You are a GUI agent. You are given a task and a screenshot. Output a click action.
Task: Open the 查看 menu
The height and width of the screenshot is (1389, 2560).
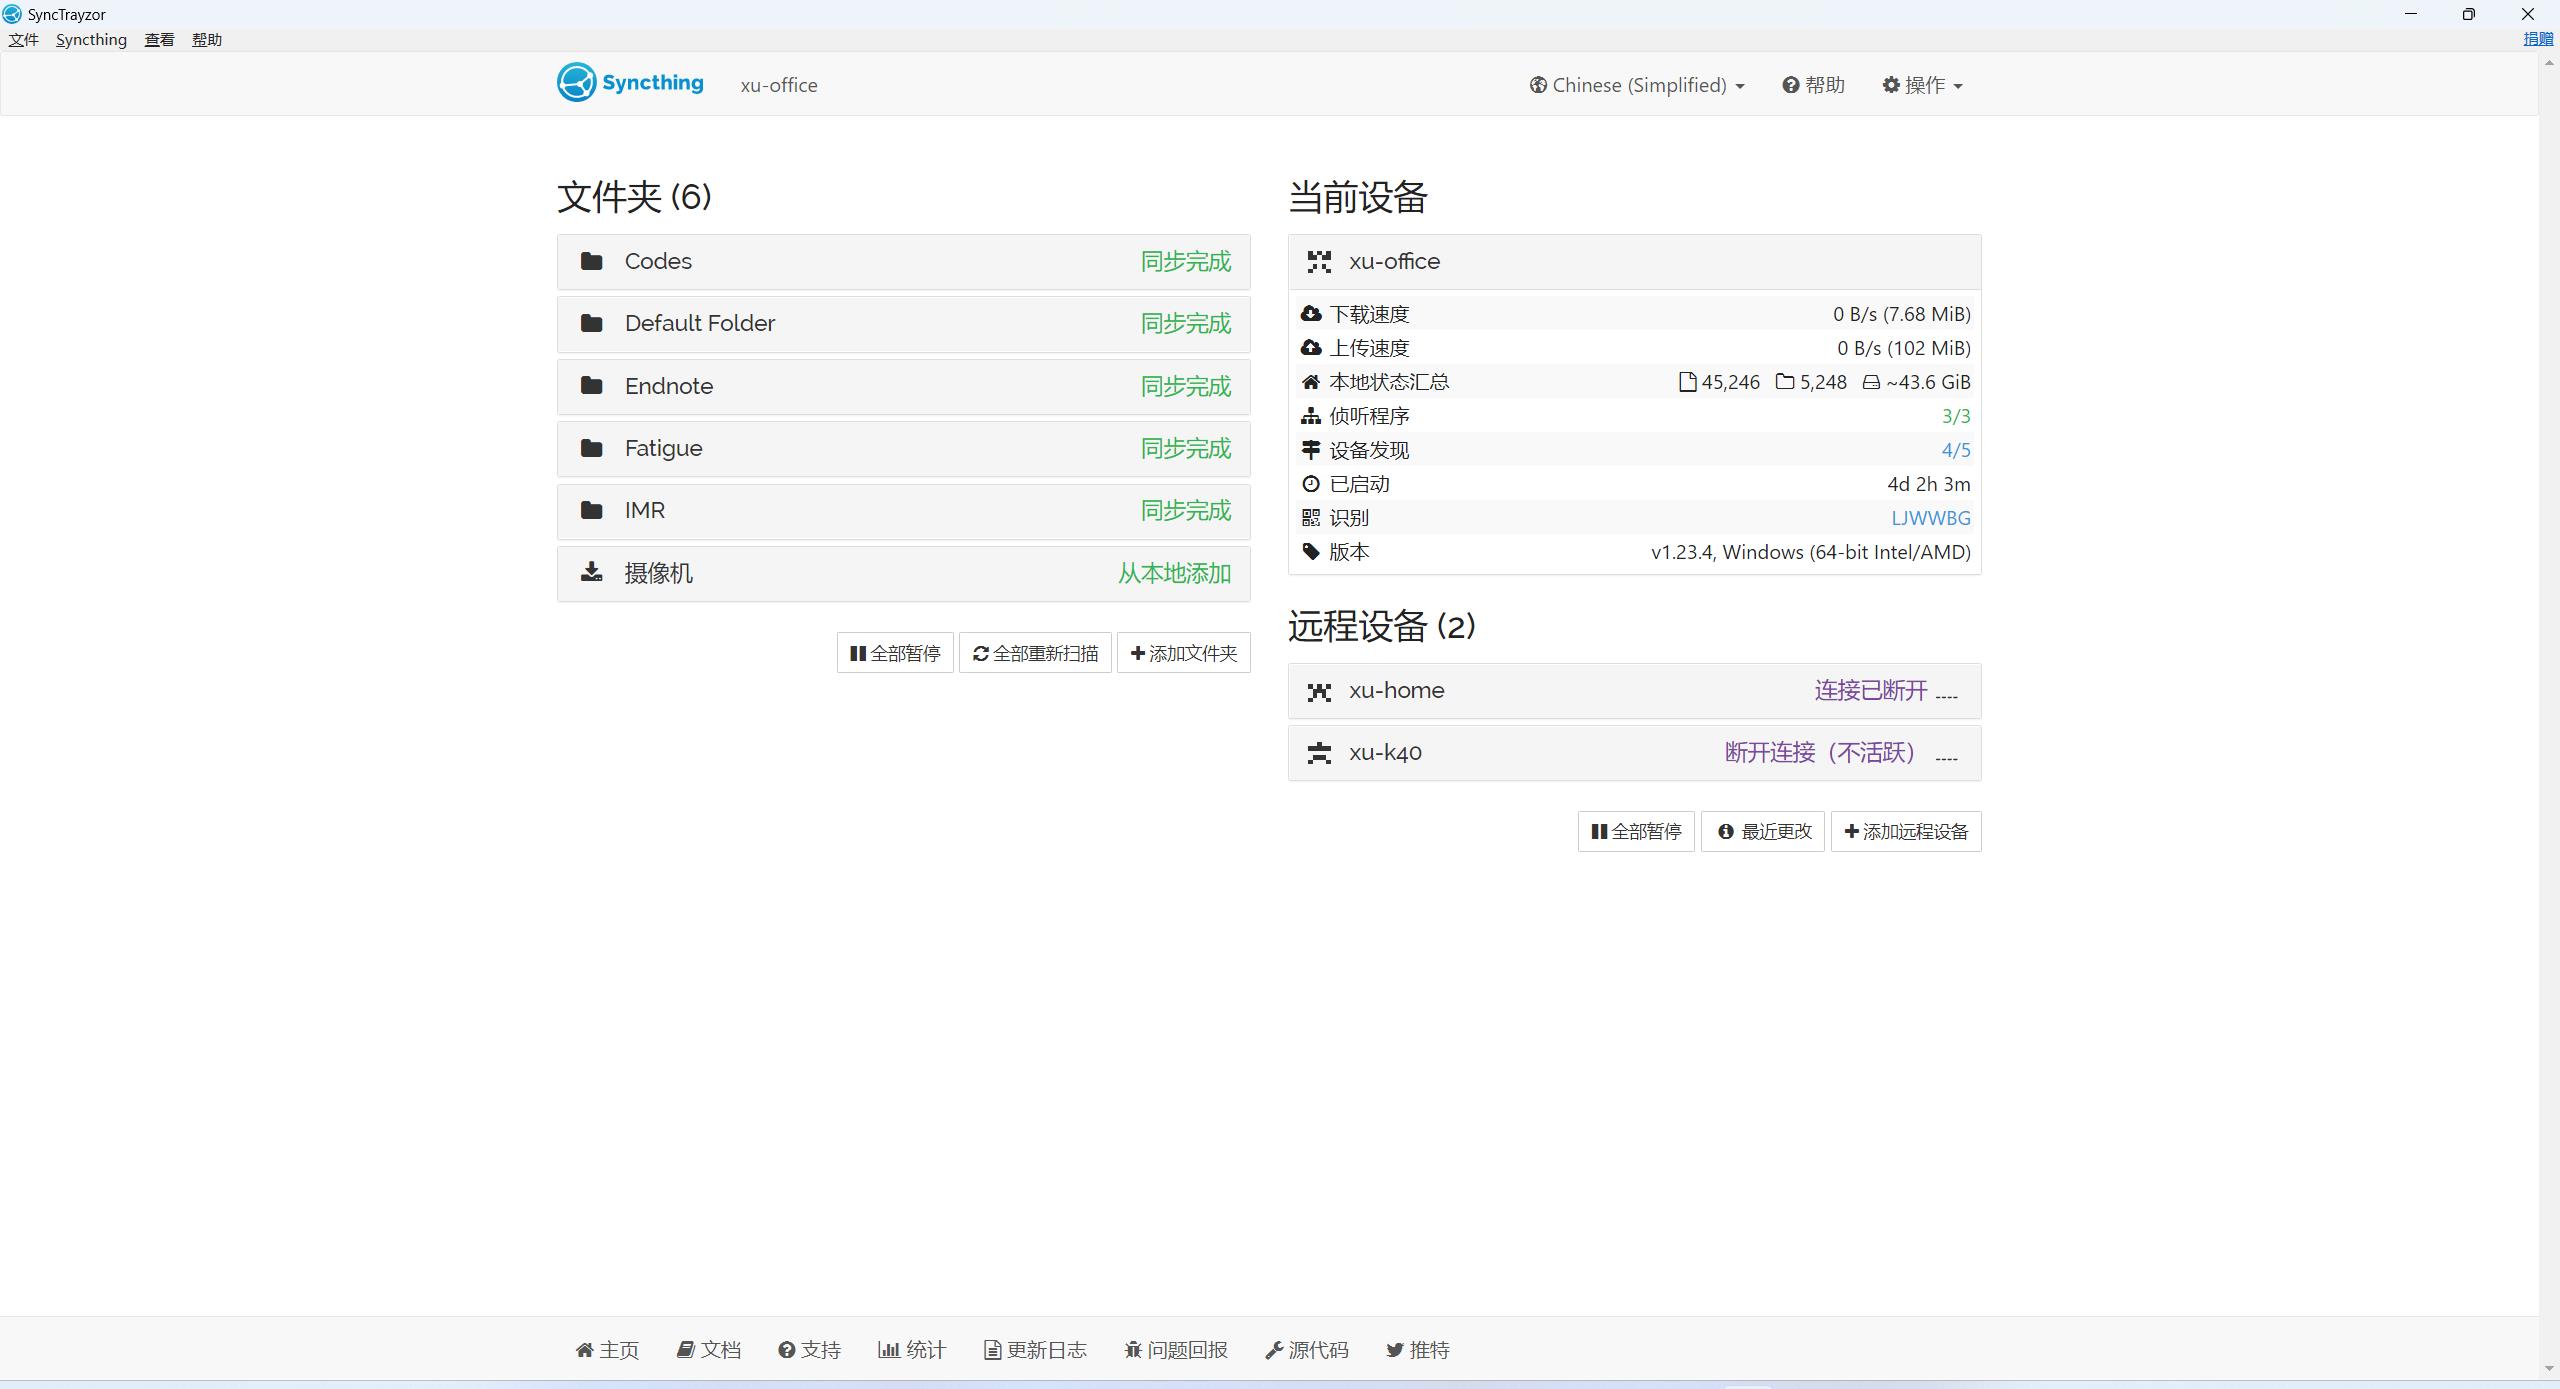click(x=159, y=40)
